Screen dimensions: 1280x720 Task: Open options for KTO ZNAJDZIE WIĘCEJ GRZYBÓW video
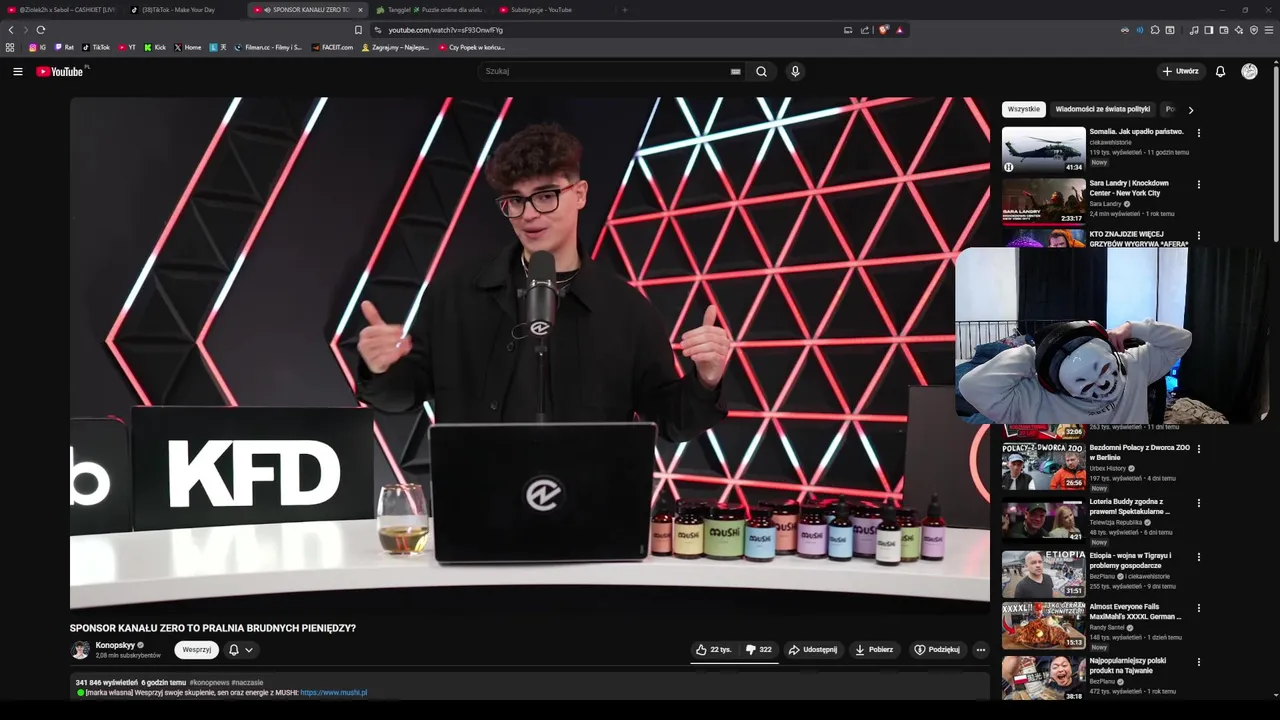[x=1199, y=235]
